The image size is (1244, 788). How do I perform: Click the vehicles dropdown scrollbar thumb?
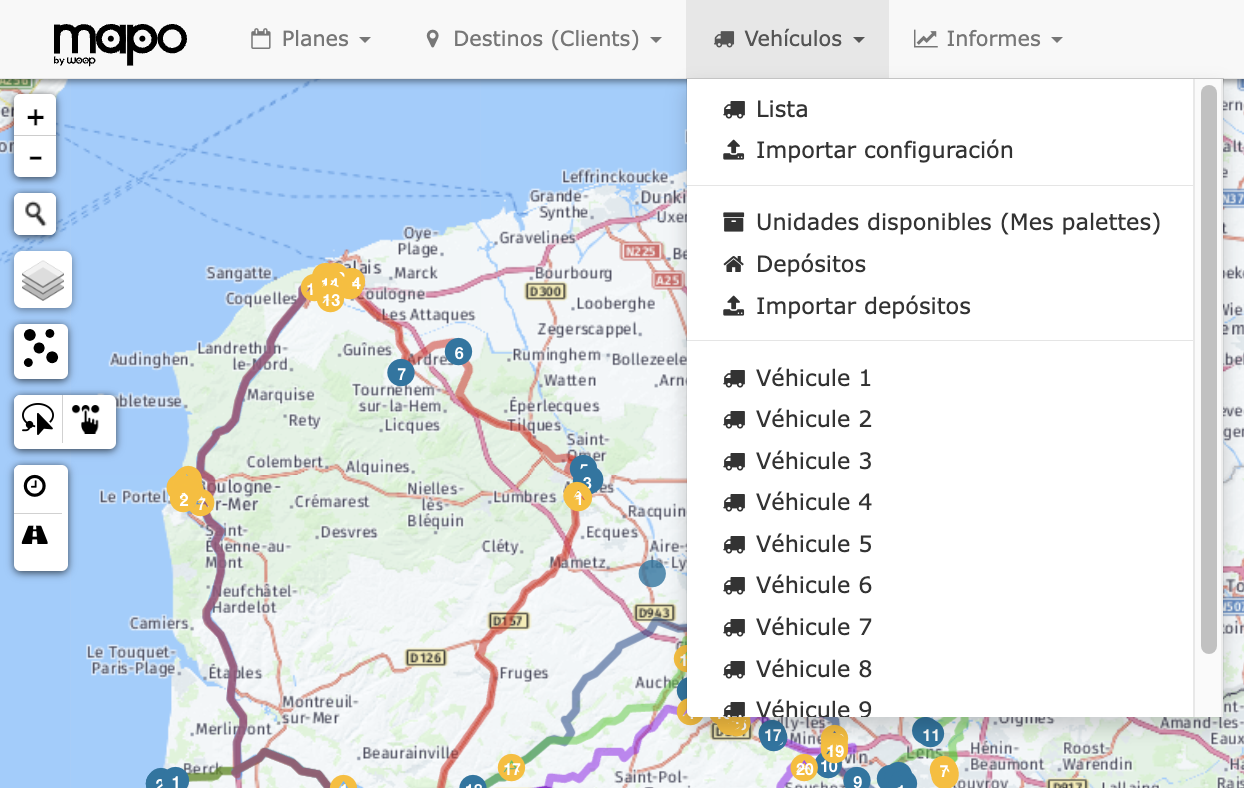point(1208,370)
